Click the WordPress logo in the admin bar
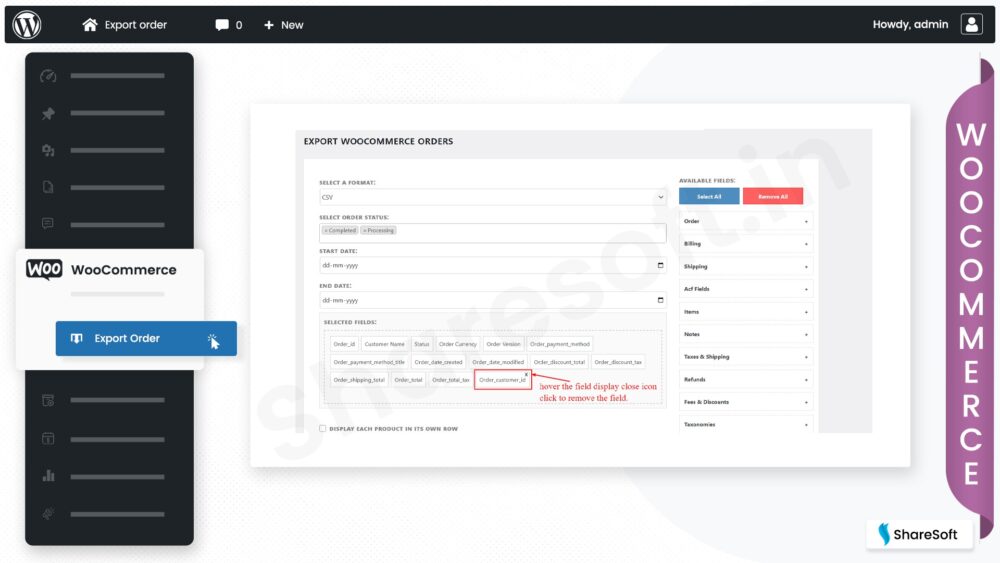This screenshot has width=1000, height=563. point(27,25)
